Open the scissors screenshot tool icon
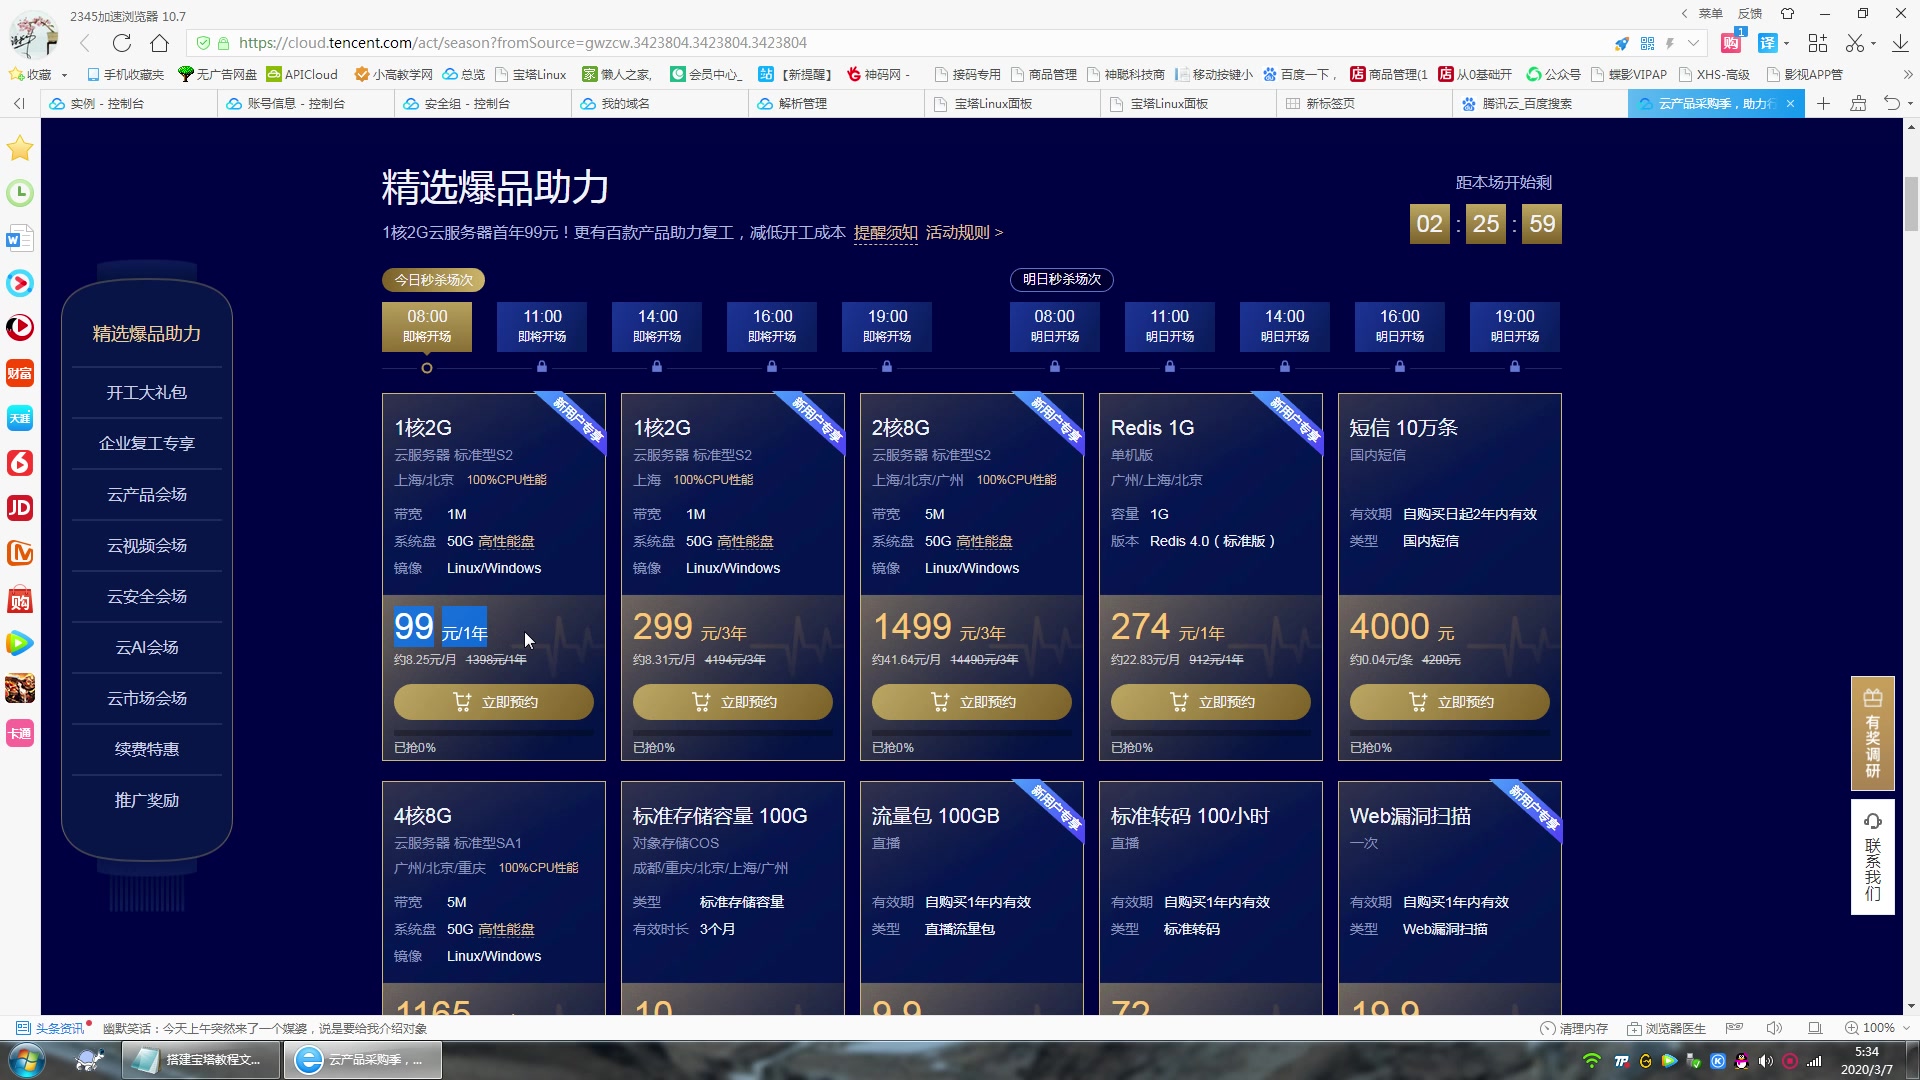 [1855, 43]
